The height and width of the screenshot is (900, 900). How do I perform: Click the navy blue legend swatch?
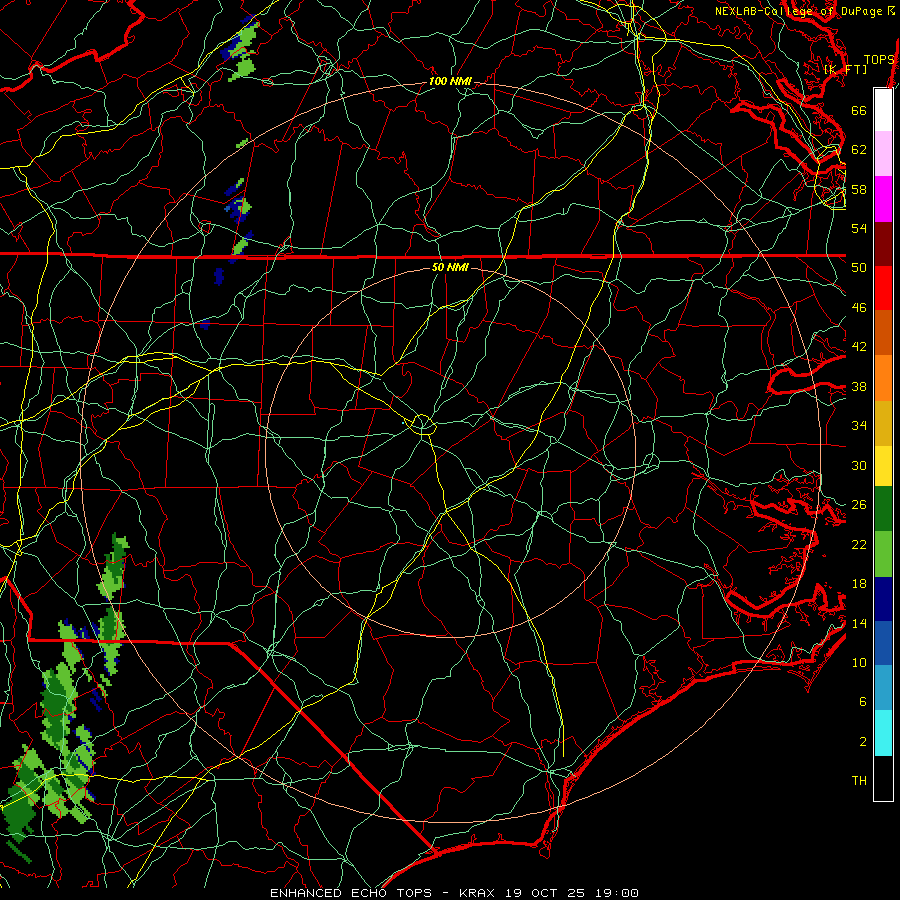pyautogui.click(x=883, y=599)
